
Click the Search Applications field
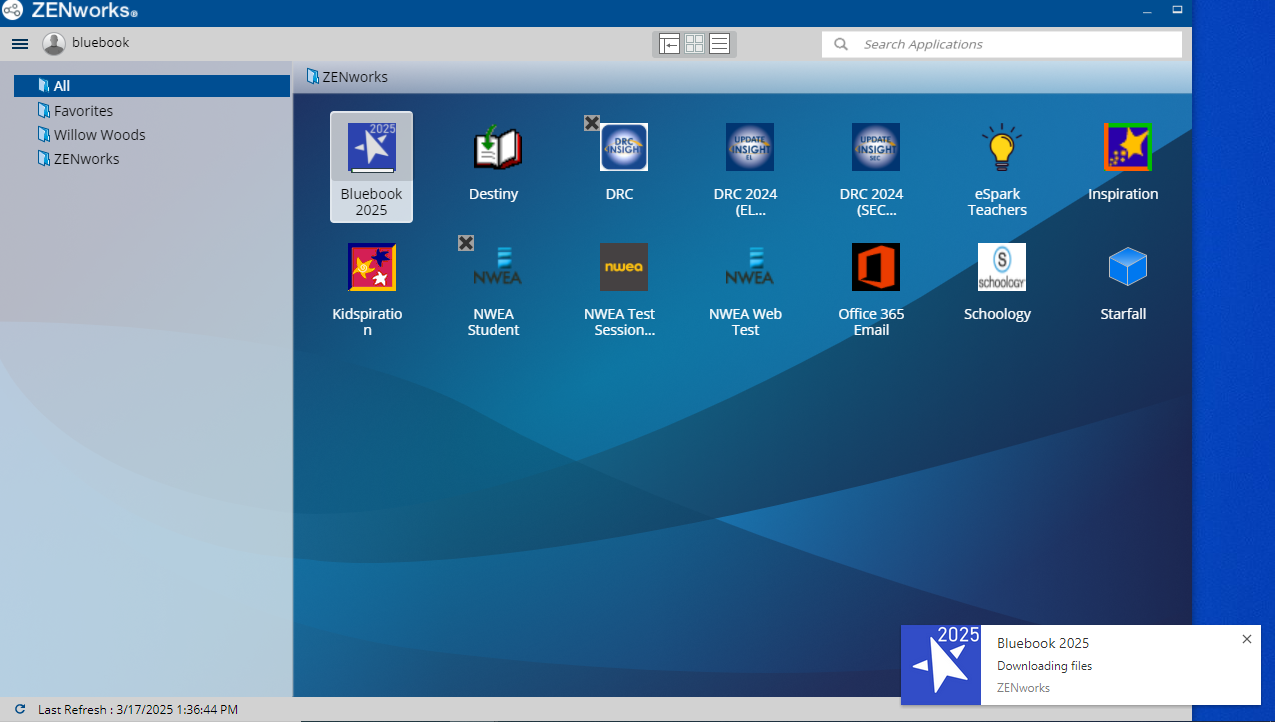tap(1010, 44)
